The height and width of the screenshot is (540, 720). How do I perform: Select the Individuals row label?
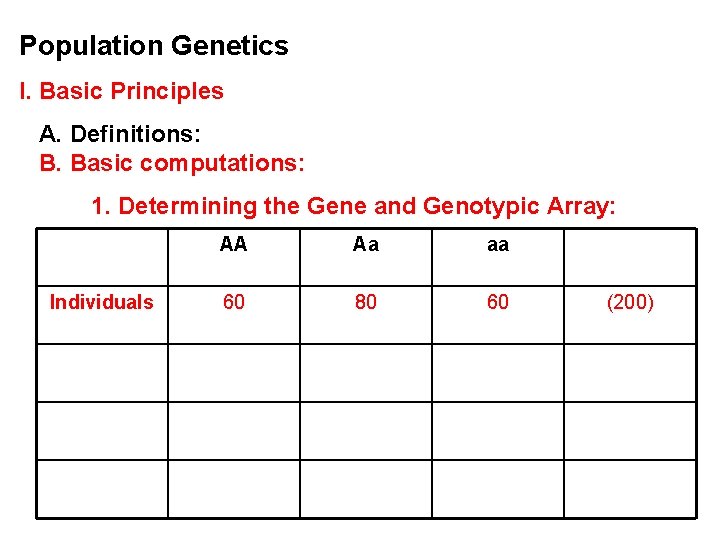click(x=102, y=302)
